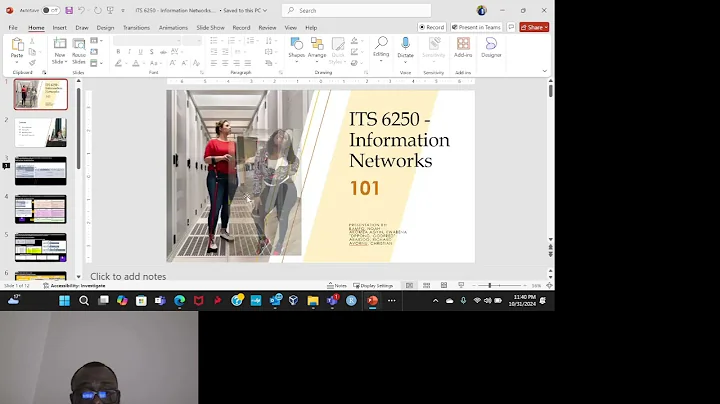This screenshot has height=404, width=720.
Task: Toggle AutoSave switch on
Action: 51,10
